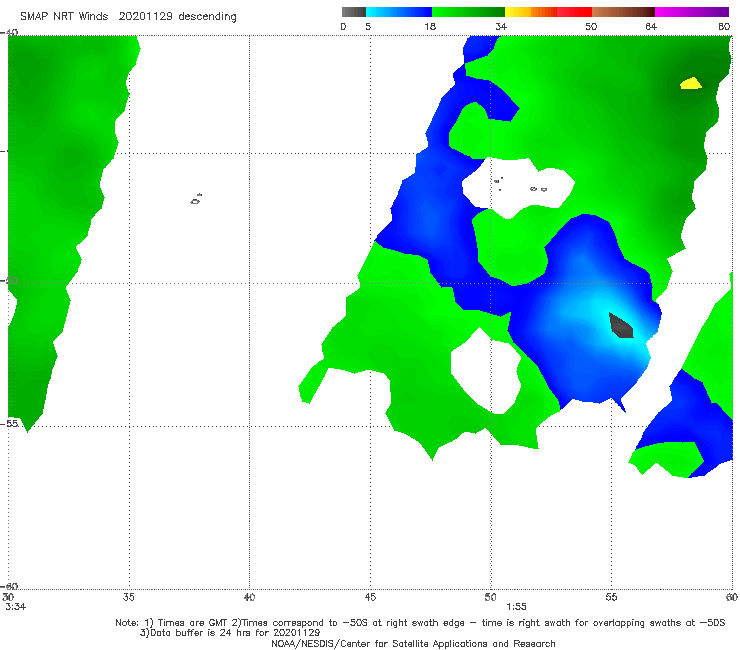This screenshot has height=650, width=740.
Task: Click the swath time label '1:55'
Action: click(x=516, y=607)
